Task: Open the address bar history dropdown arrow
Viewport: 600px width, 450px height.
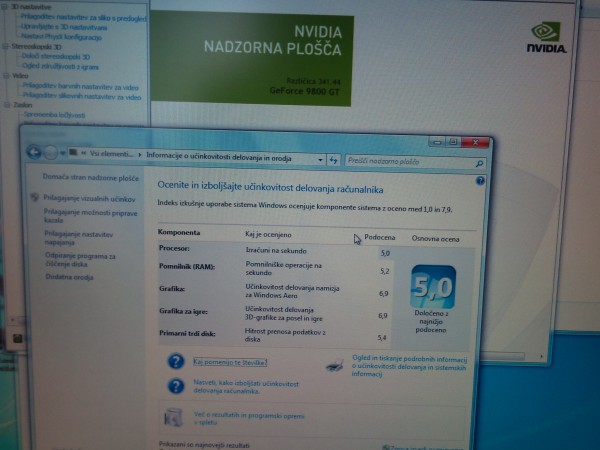Action: [320, 160]
